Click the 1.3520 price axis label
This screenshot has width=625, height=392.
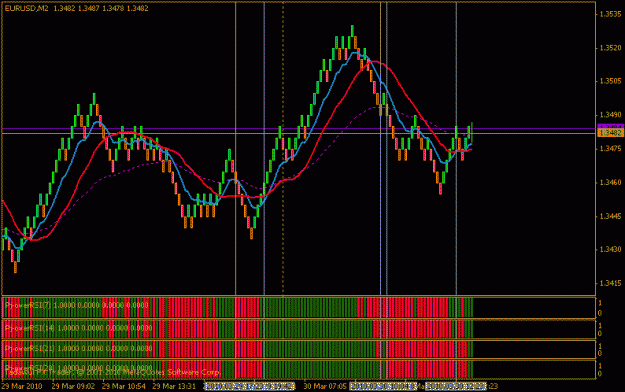coord(610,48)
